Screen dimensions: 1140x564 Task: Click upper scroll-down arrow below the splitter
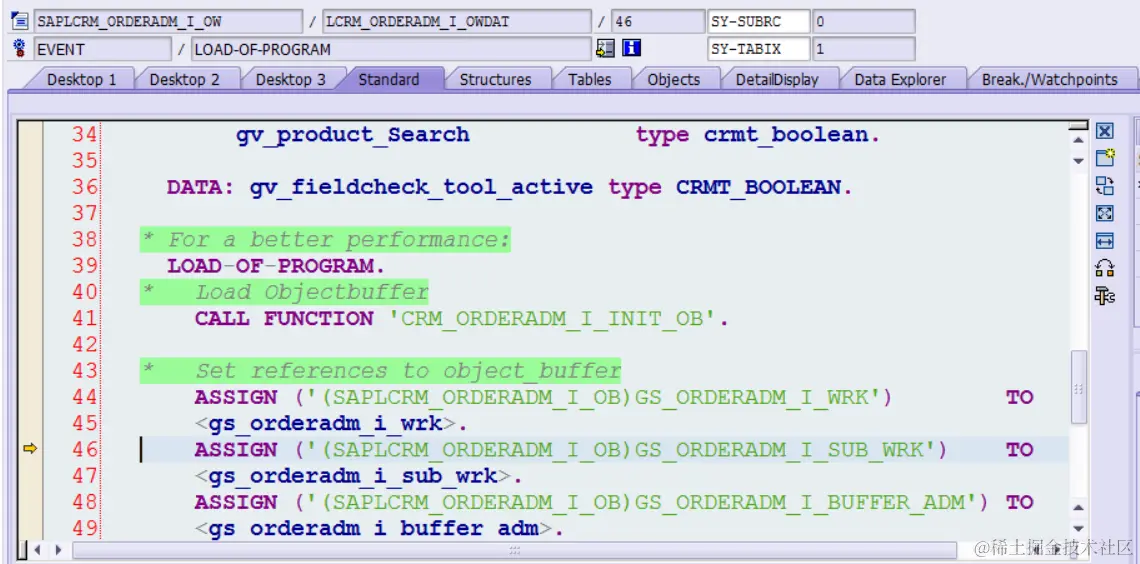point(1079,161)
